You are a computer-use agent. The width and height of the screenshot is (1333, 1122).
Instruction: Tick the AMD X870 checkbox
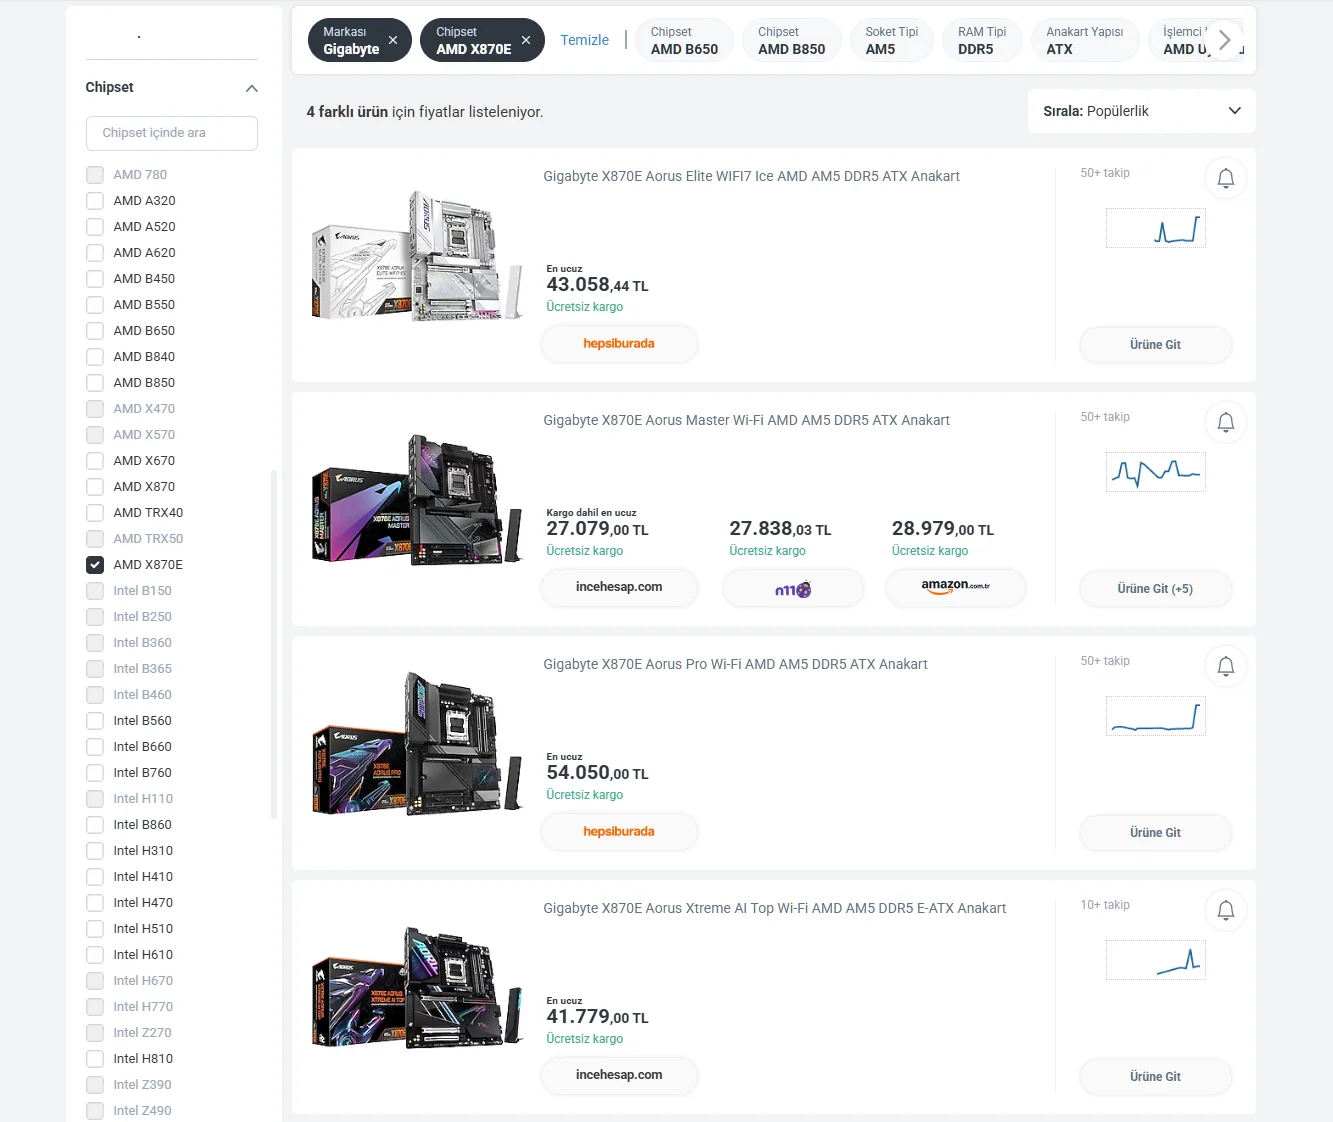click(x=95, y=487)
